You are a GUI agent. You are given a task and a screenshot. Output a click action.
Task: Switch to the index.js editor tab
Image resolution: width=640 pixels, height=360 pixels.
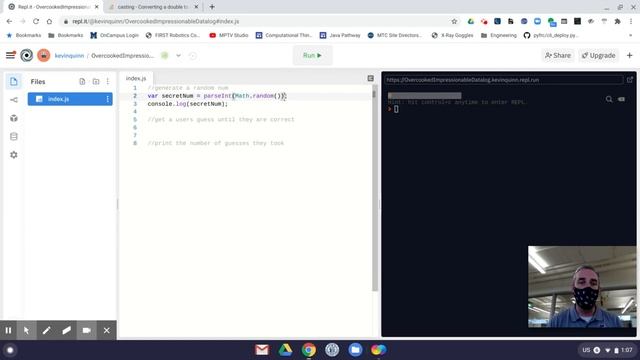[136, 78]
